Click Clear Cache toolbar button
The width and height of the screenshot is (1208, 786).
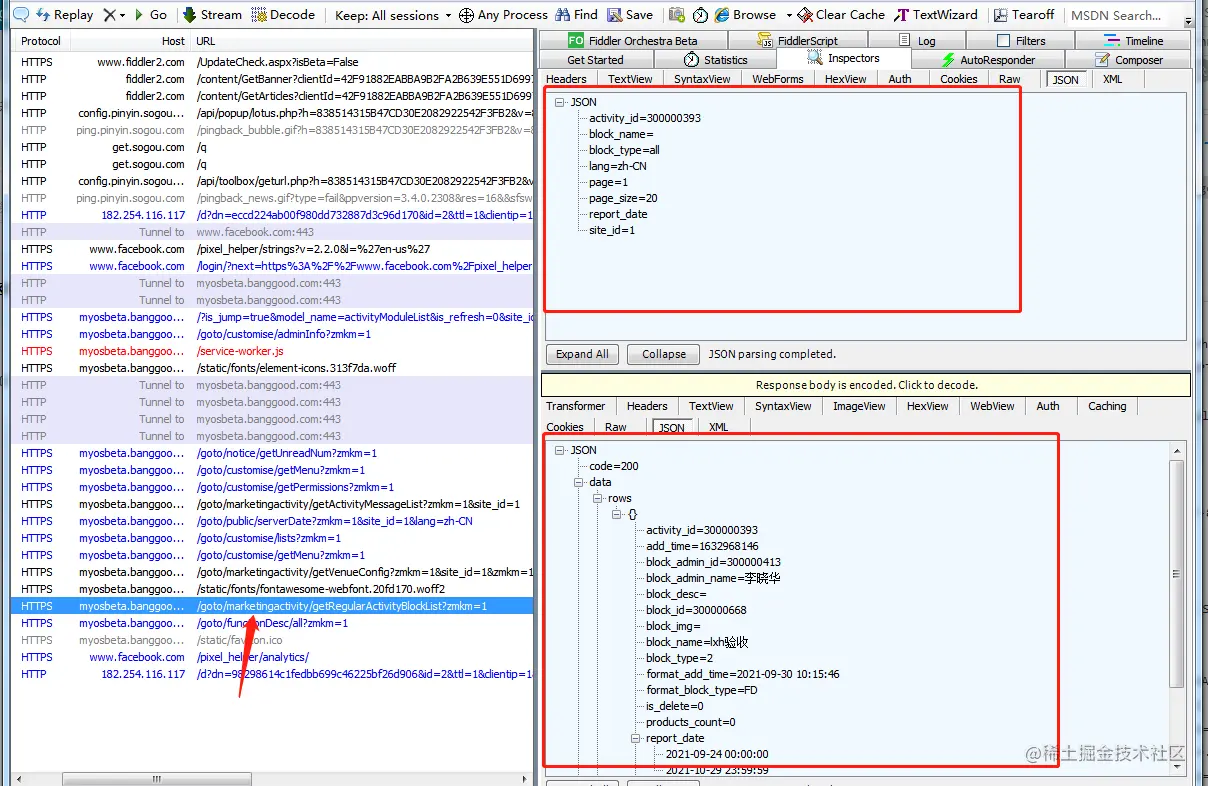click(841, 15)
